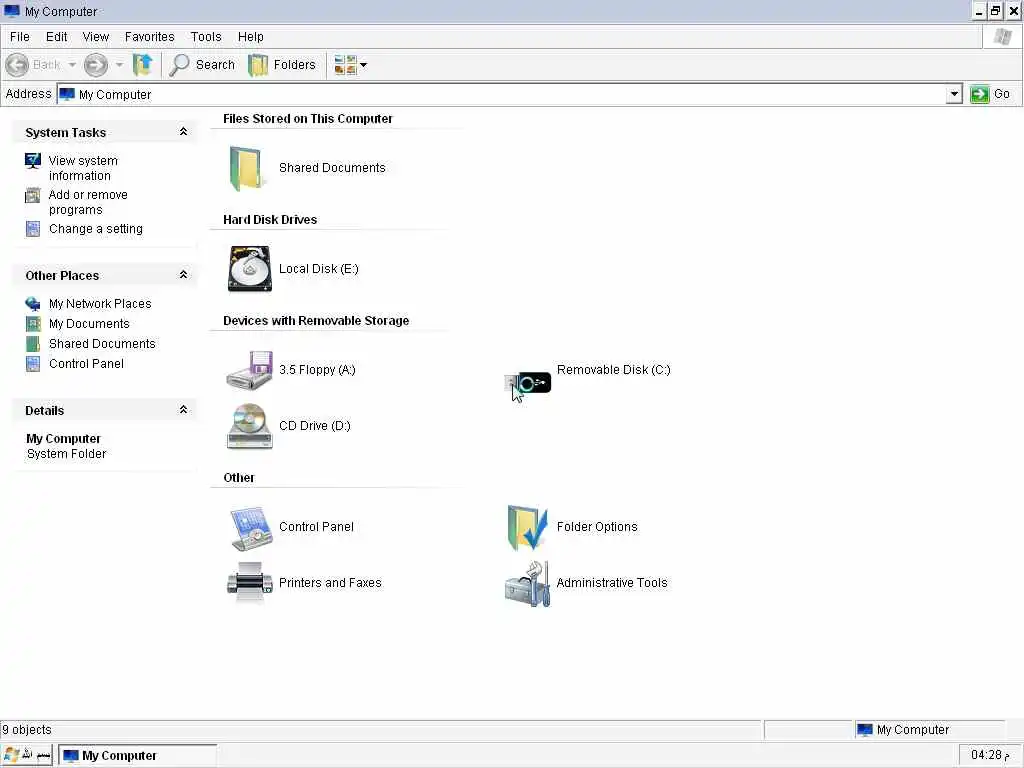Click My Computer taskbar button
1024x768 pixels.
tap(137, 756)
